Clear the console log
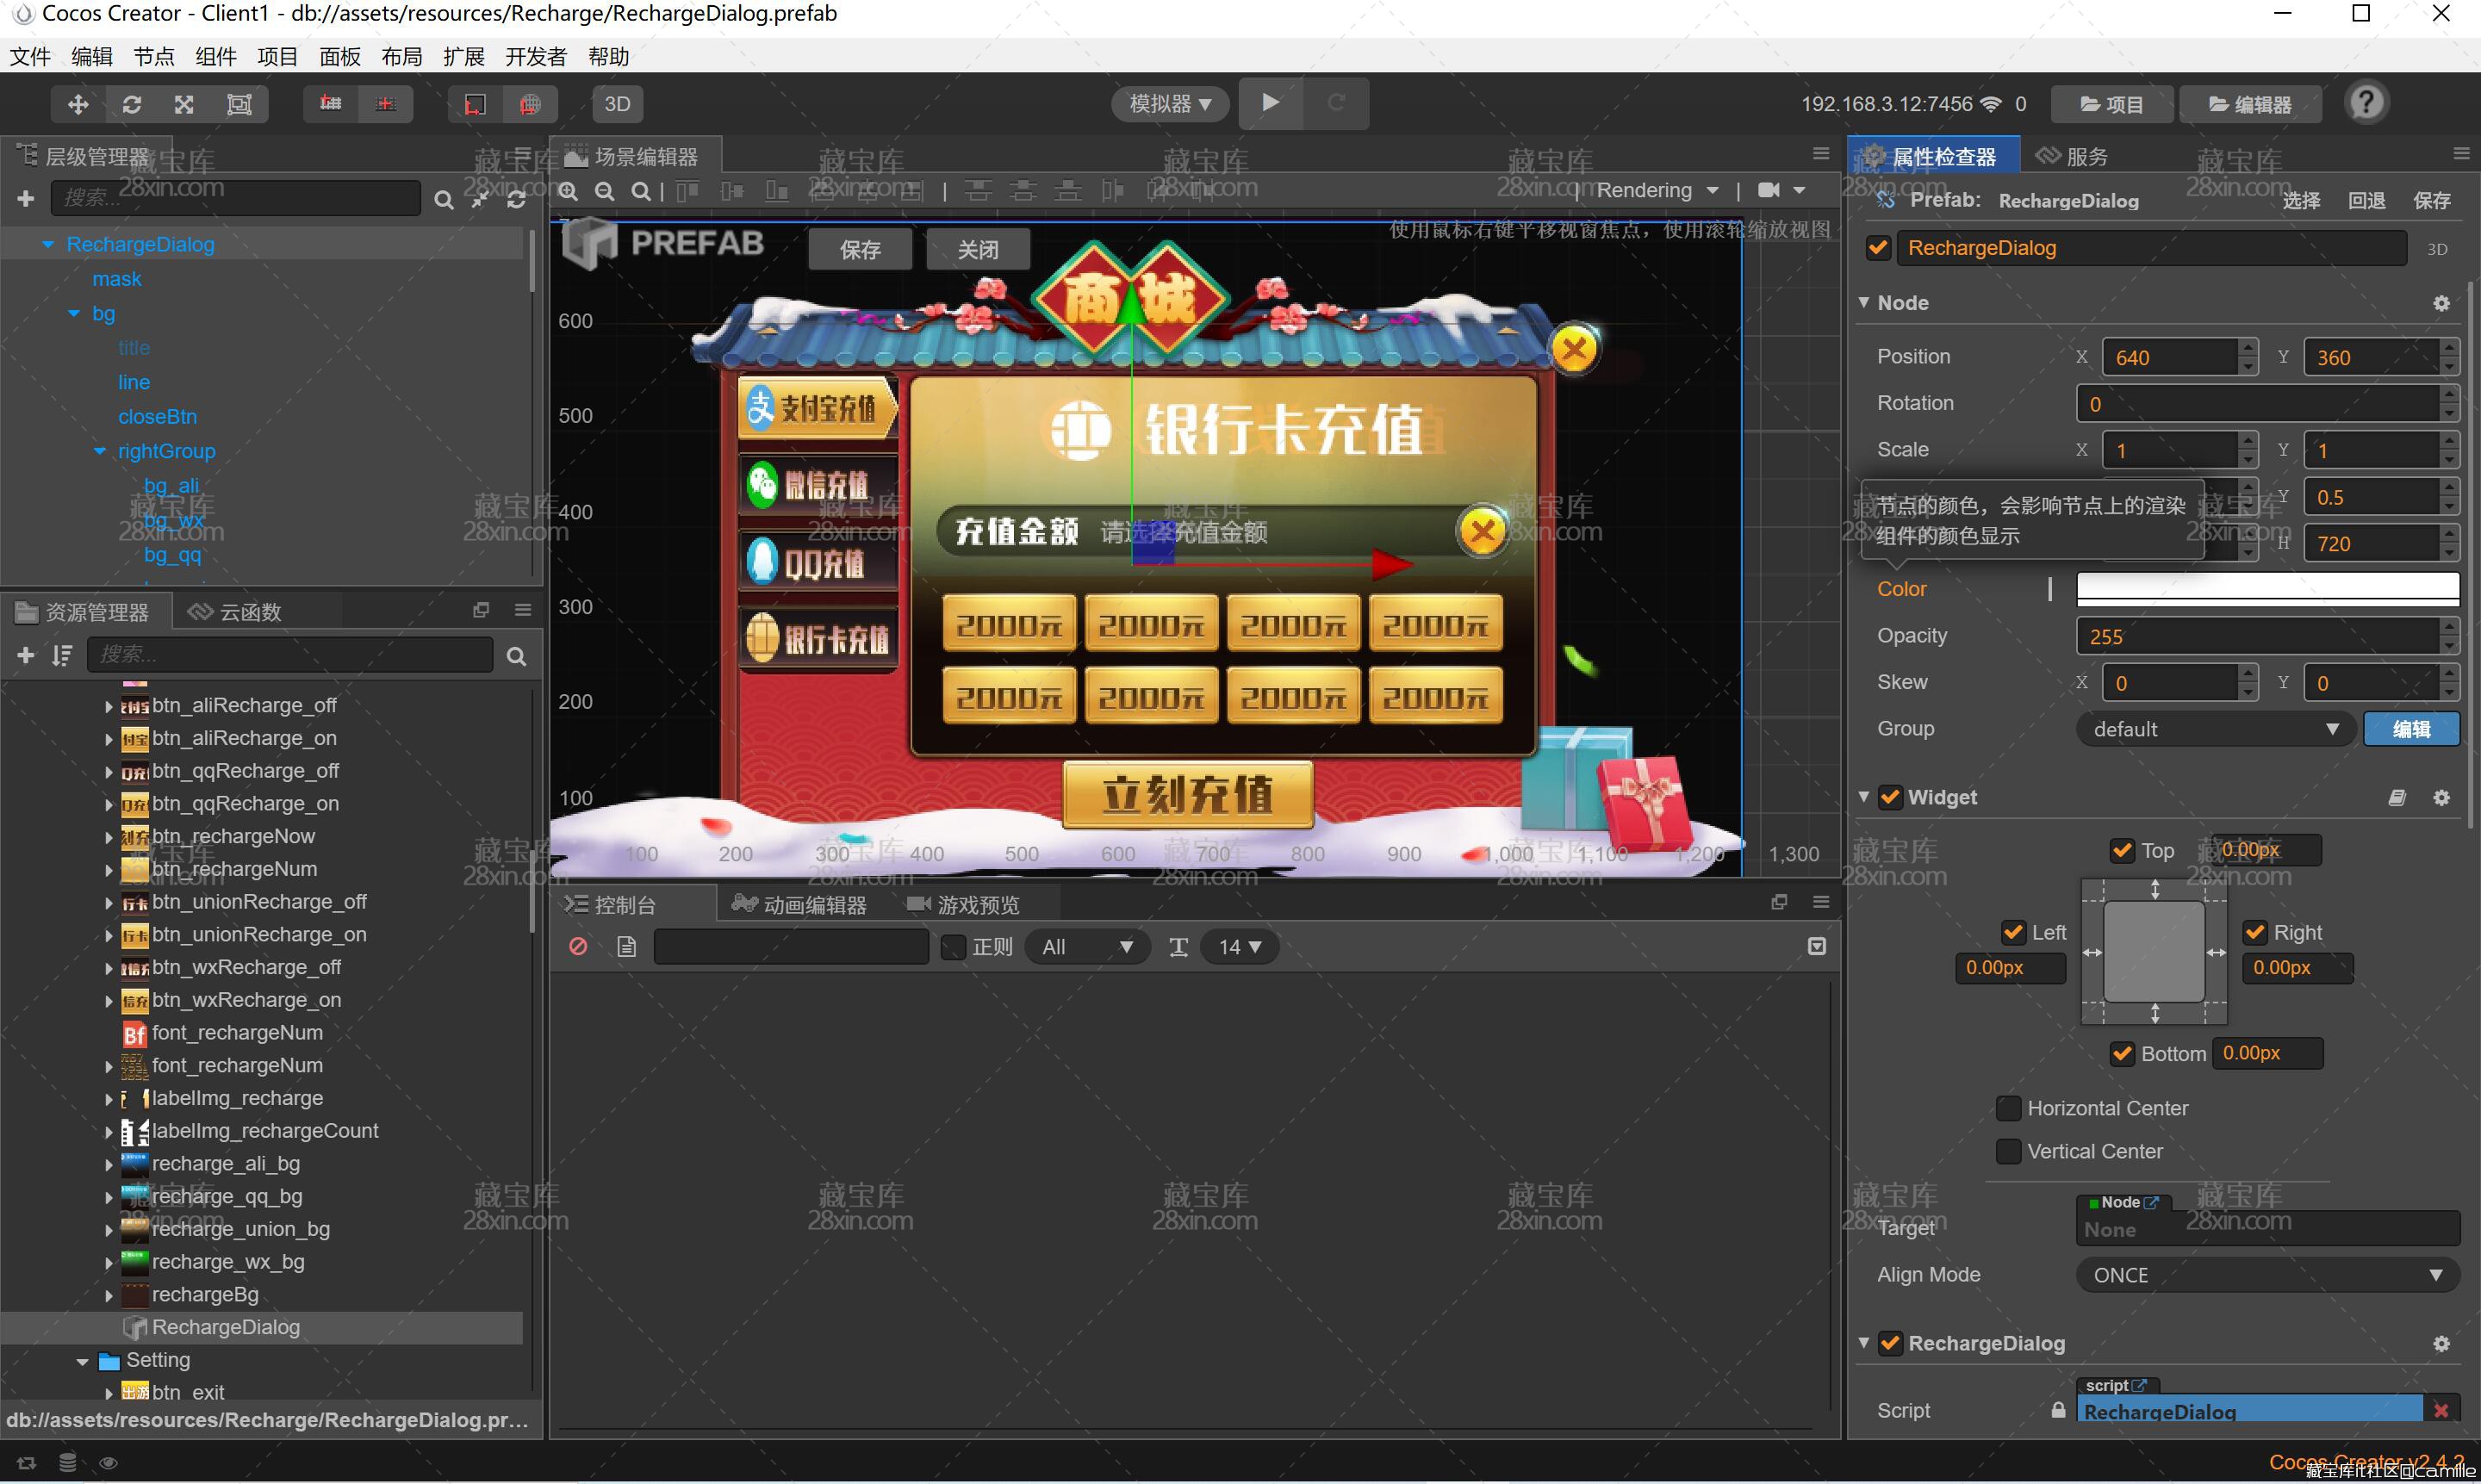Viewport: 2481px width, 1484px height. [x=578, y=946]
